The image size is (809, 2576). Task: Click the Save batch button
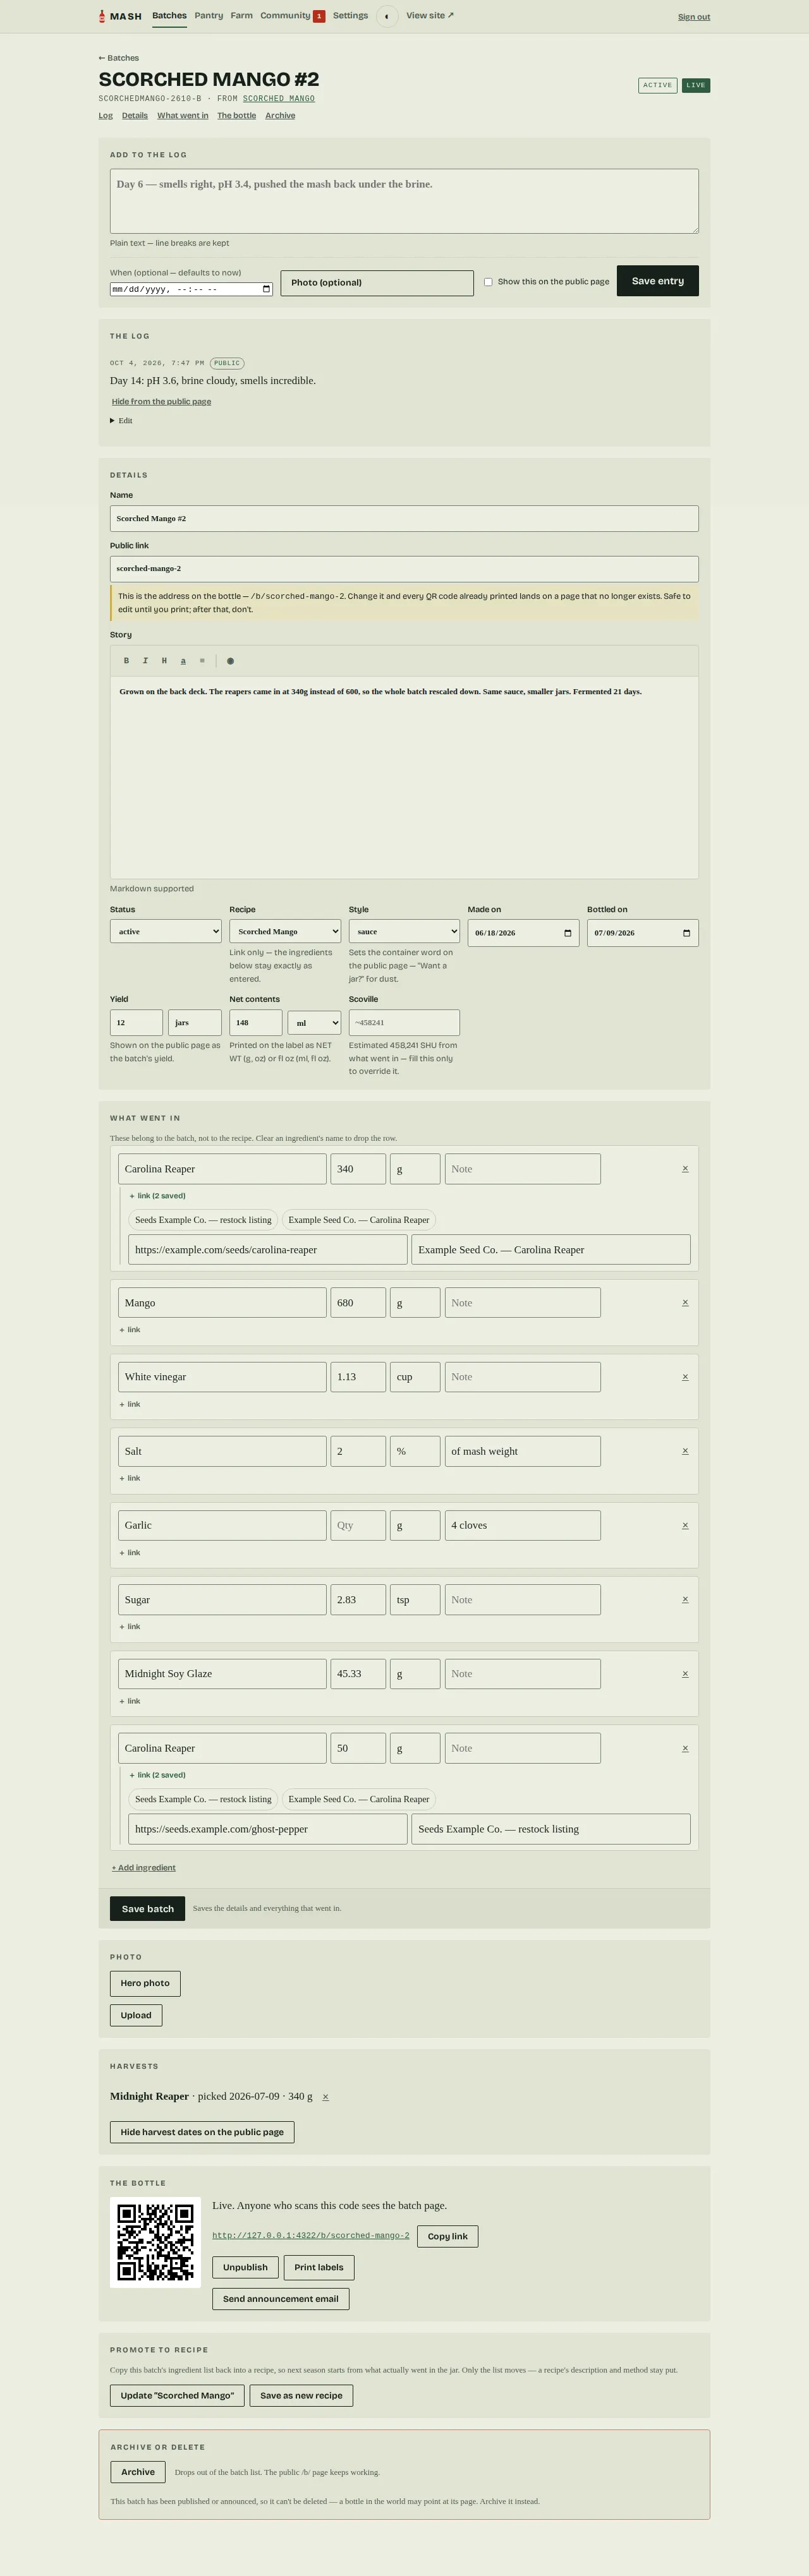pos(148,1908)
